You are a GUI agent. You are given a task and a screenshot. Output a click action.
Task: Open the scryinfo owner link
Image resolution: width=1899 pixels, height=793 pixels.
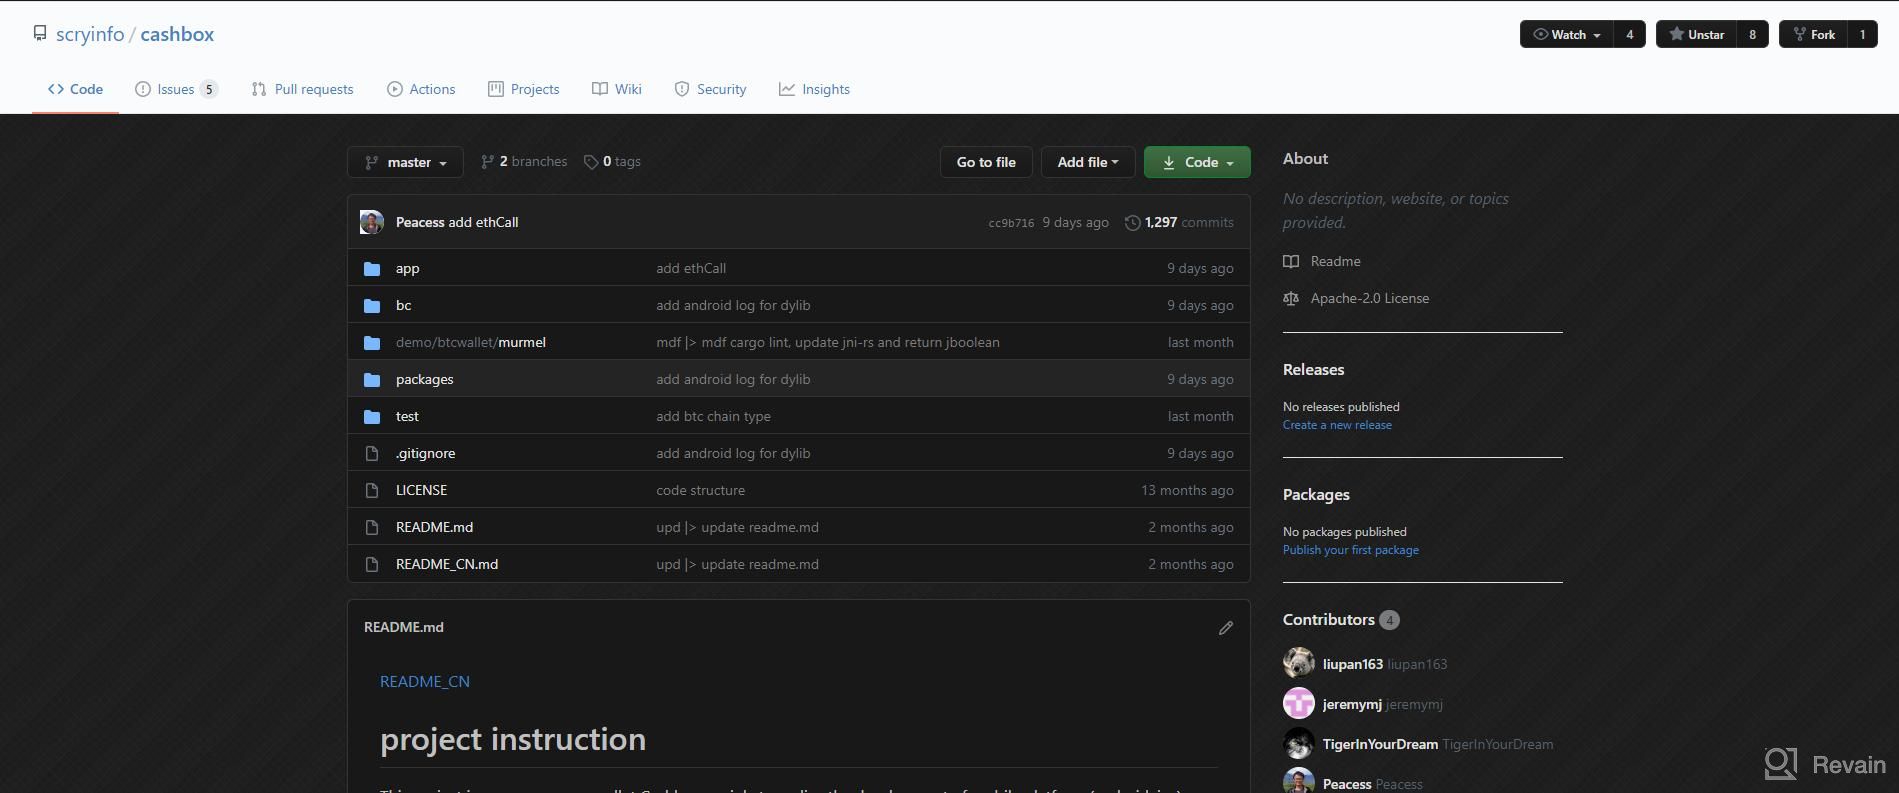point(90,34)
